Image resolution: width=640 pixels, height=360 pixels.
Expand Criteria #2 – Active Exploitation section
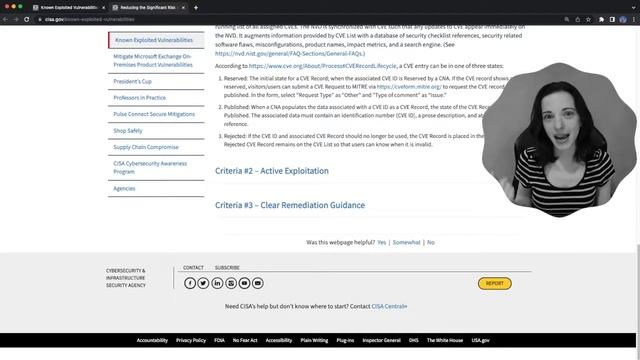coord(272,171)
